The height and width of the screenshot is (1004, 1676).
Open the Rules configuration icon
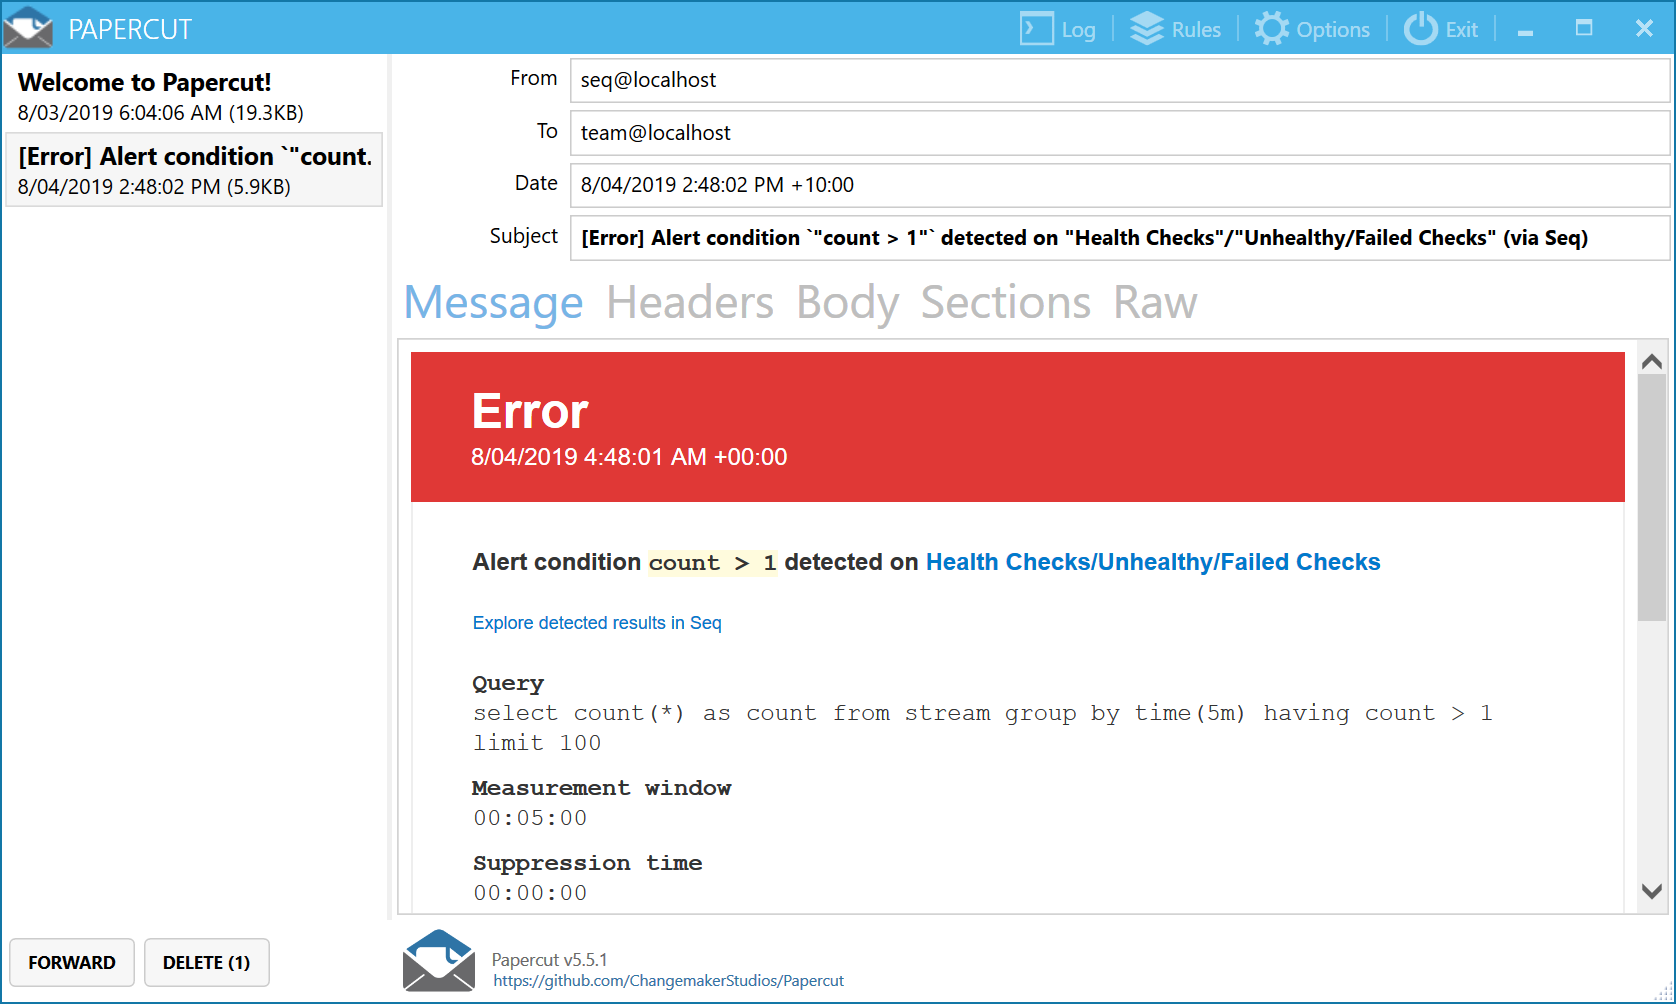(x=1147, y=28)
